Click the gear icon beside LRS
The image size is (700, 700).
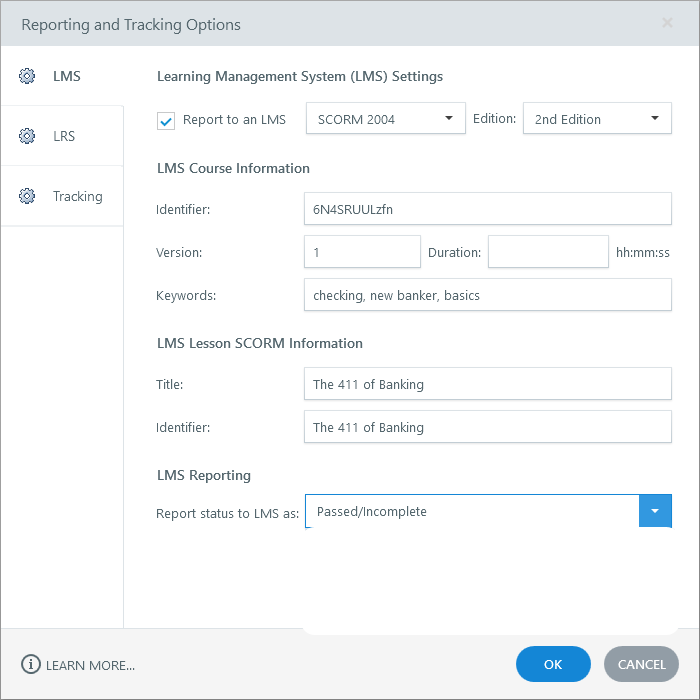tap(27, 136)
